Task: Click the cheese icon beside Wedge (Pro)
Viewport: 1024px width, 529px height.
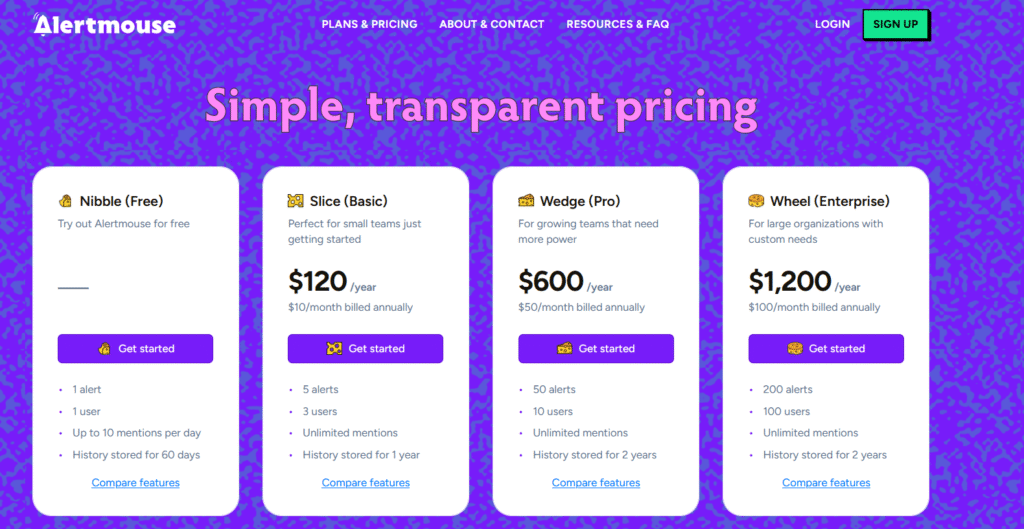Action: [x=526, y=201]
